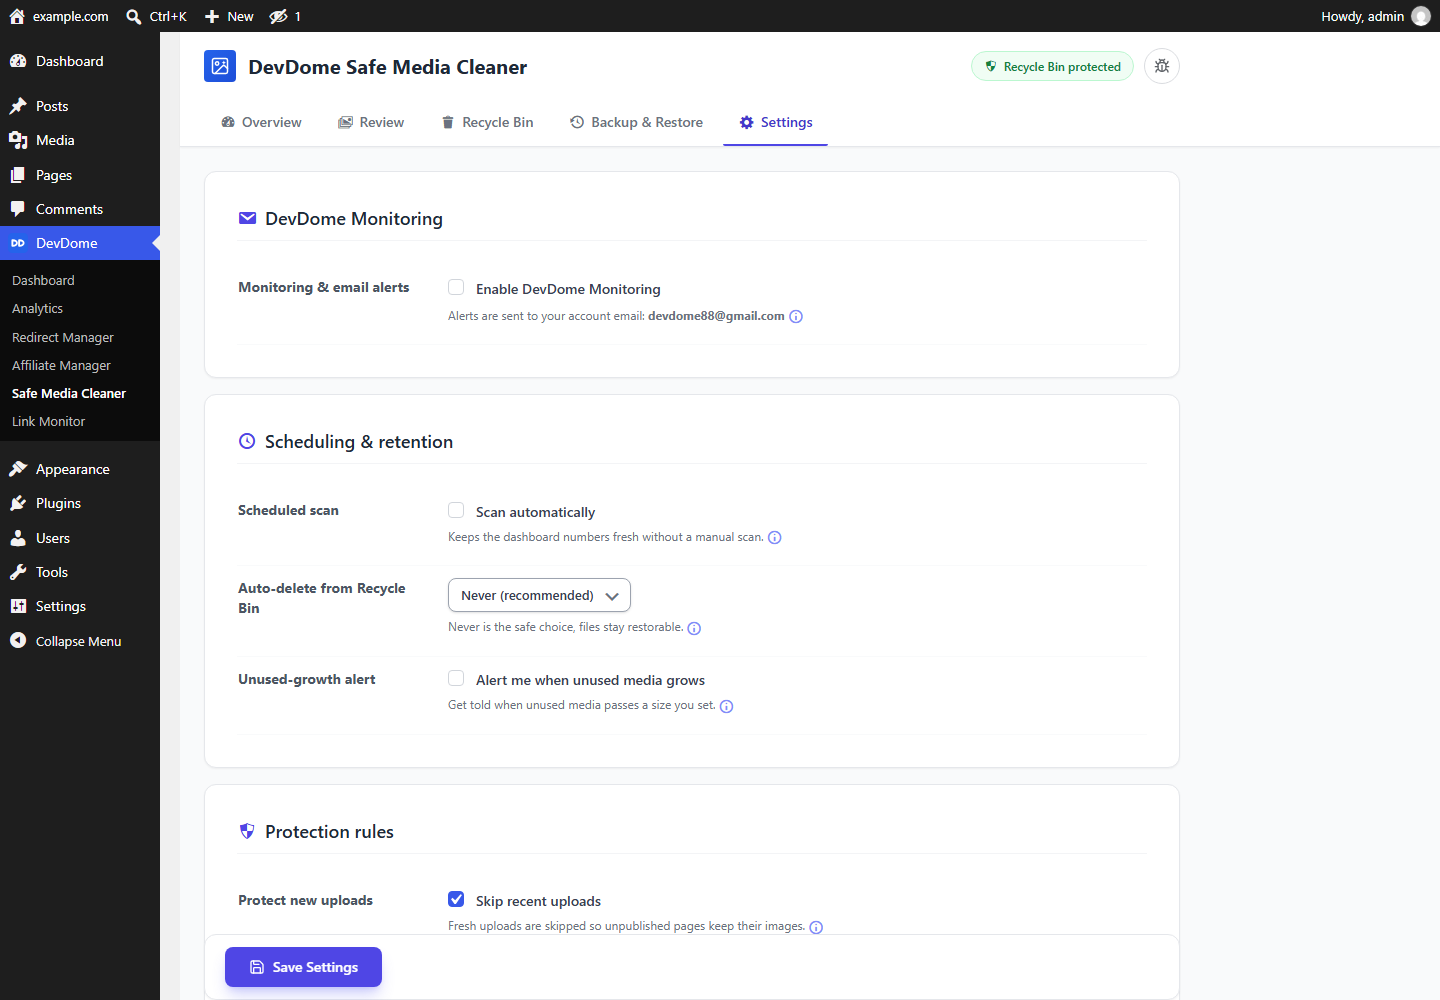
Task: Click the Plugins plug icon
Action: (18, 503)
